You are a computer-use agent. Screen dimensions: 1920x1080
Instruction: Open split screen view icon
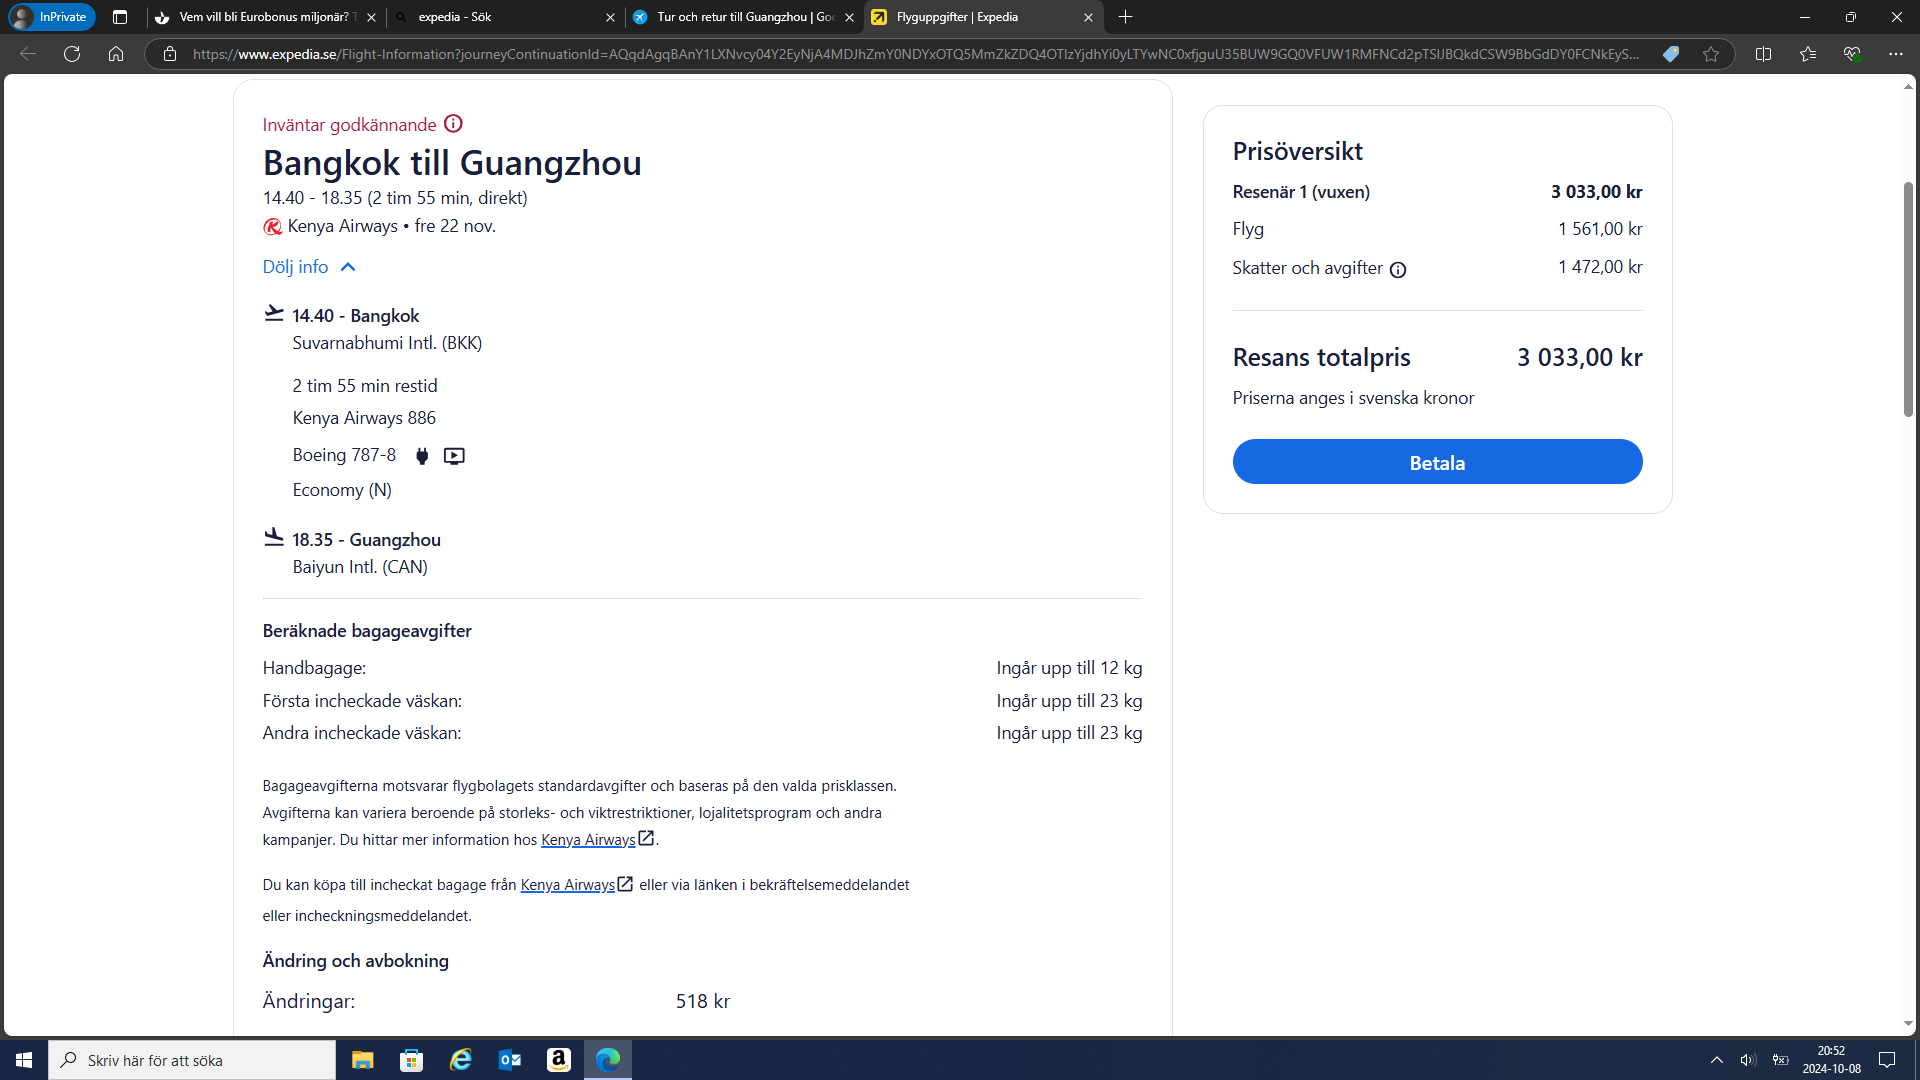1763,54
